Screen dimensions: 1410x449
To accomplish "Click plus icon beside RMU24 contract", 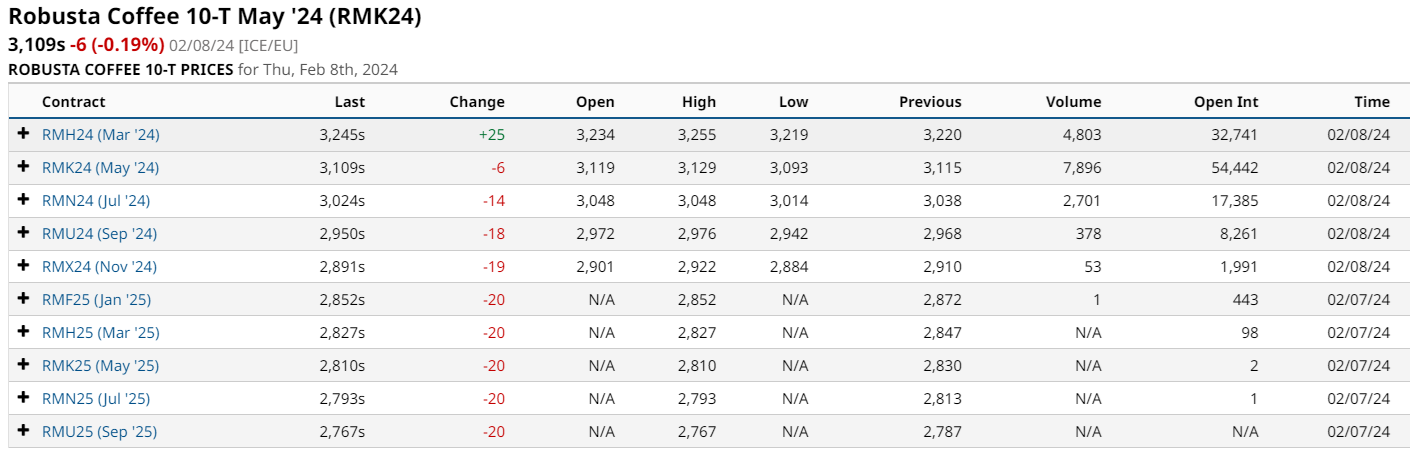I will tap(24, 233).
